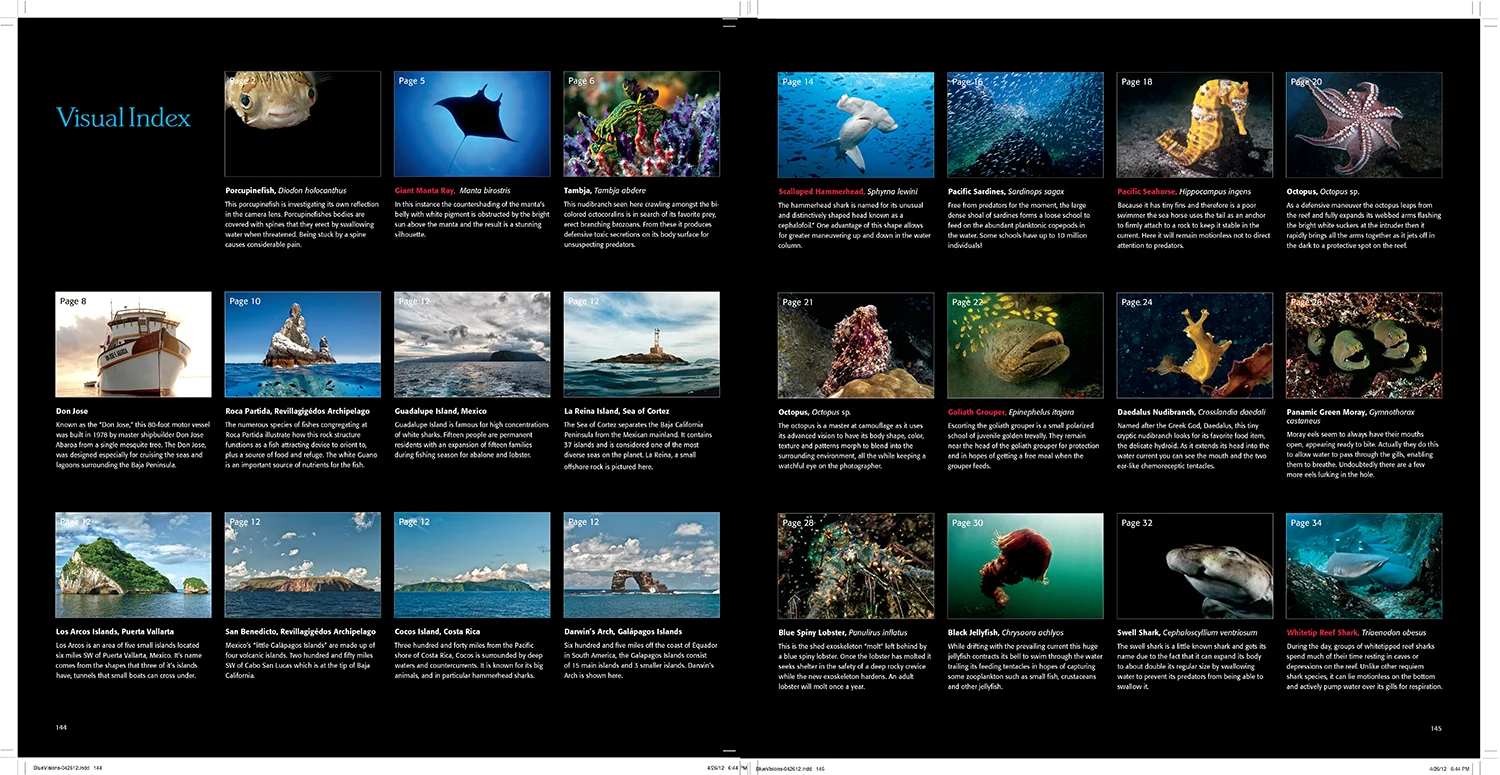Click the title 'Porcupinefish, Diodon holocanthus'
This screenshot has height=775, width=1500.
coord(288,190)
